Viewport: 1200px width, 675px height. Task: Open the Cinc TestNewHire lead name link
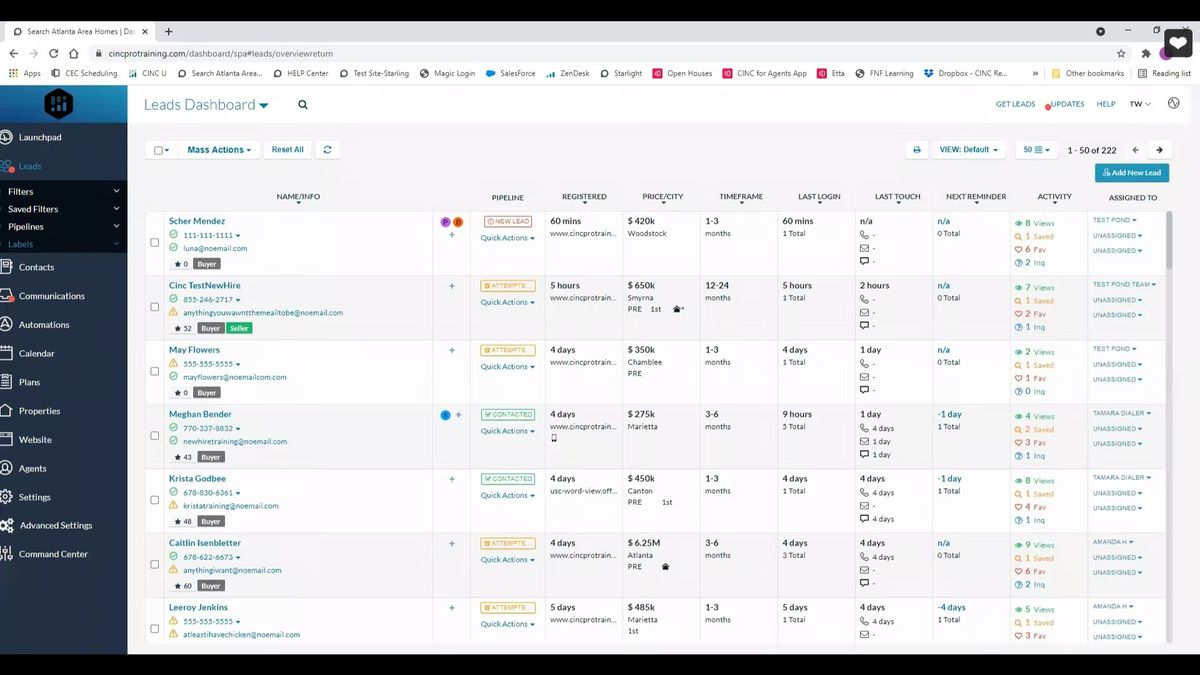point(205,285)
